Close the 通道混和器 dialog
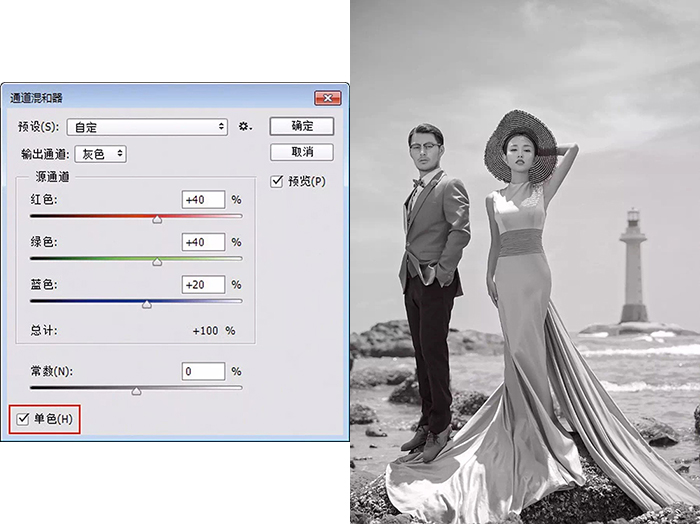700x524 pixels. pyautogui.click(x=328, y=98)
